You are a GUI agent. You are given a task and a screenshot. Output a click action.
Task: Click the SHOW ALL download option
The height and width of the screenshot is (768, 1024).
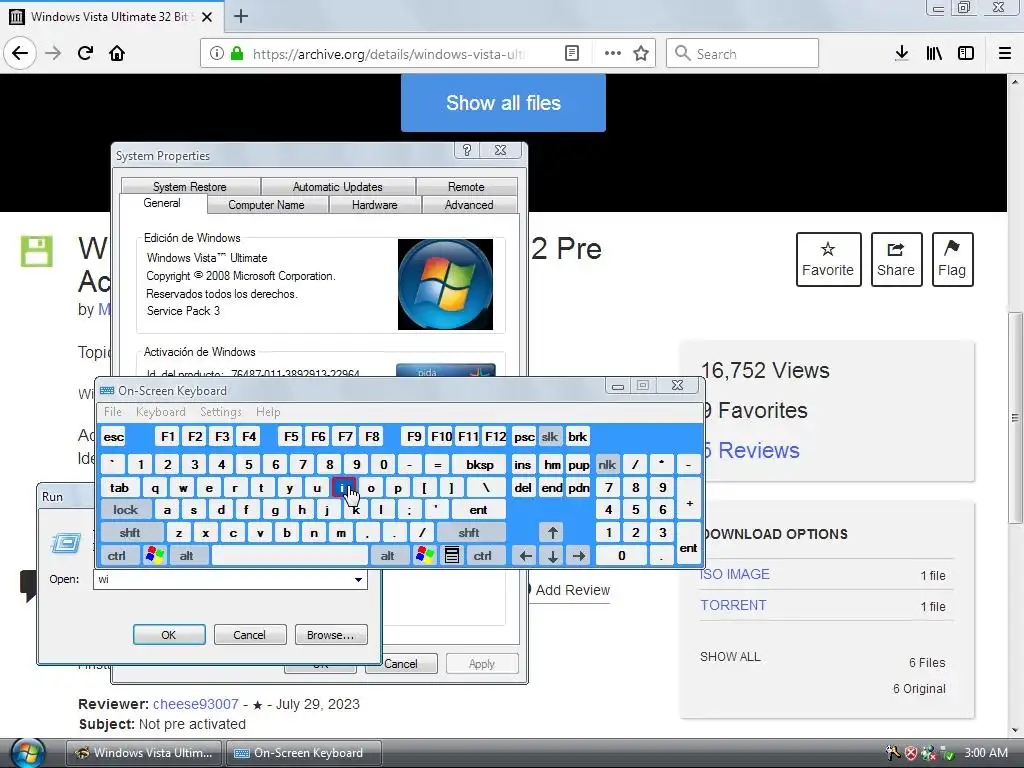[730, 657]
